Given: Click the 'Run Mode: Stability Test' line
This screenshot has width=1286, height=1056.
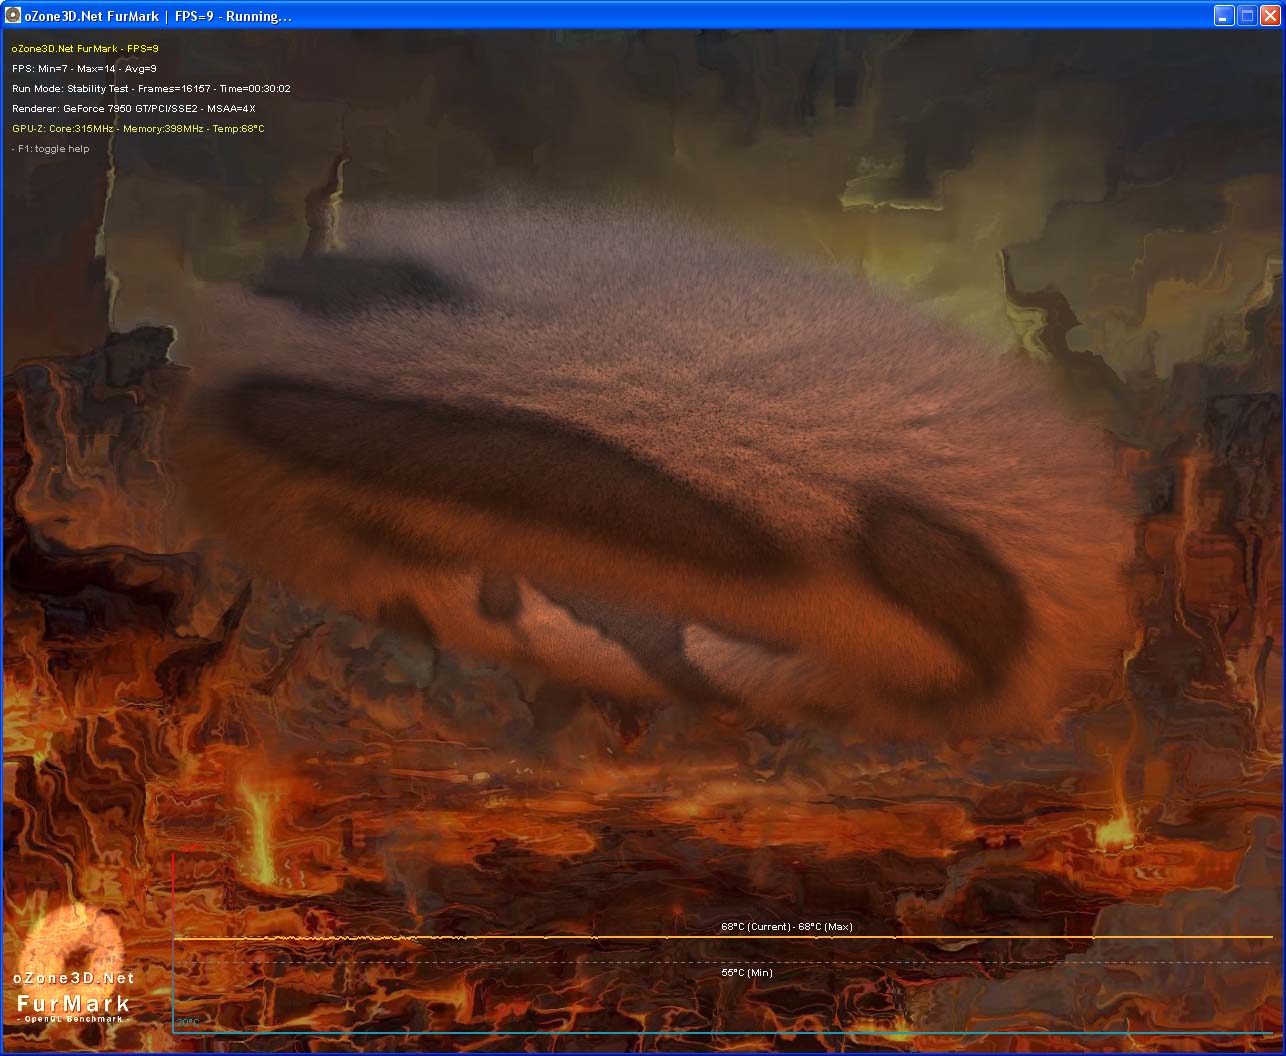Looking at the screenshot, I should click(x=151, y=88).
